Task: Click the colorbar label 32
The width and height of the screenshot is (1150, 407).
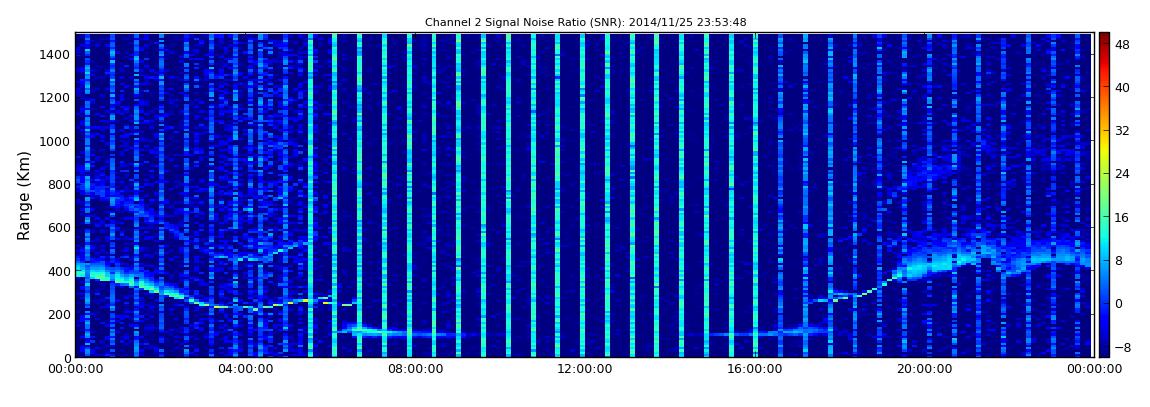Action: coord(1123,130)
